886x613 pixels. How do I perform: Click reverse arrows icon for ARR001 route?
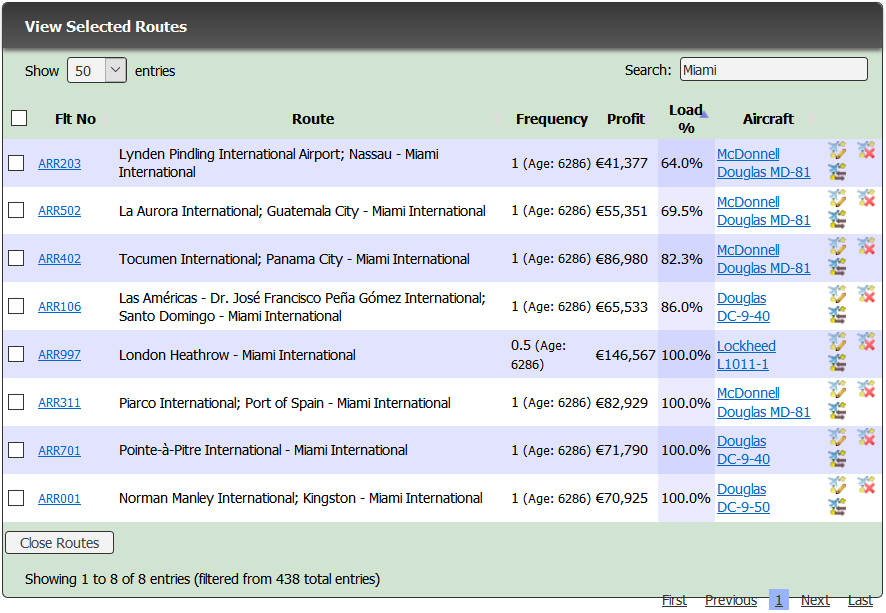[x=837, y=507]
